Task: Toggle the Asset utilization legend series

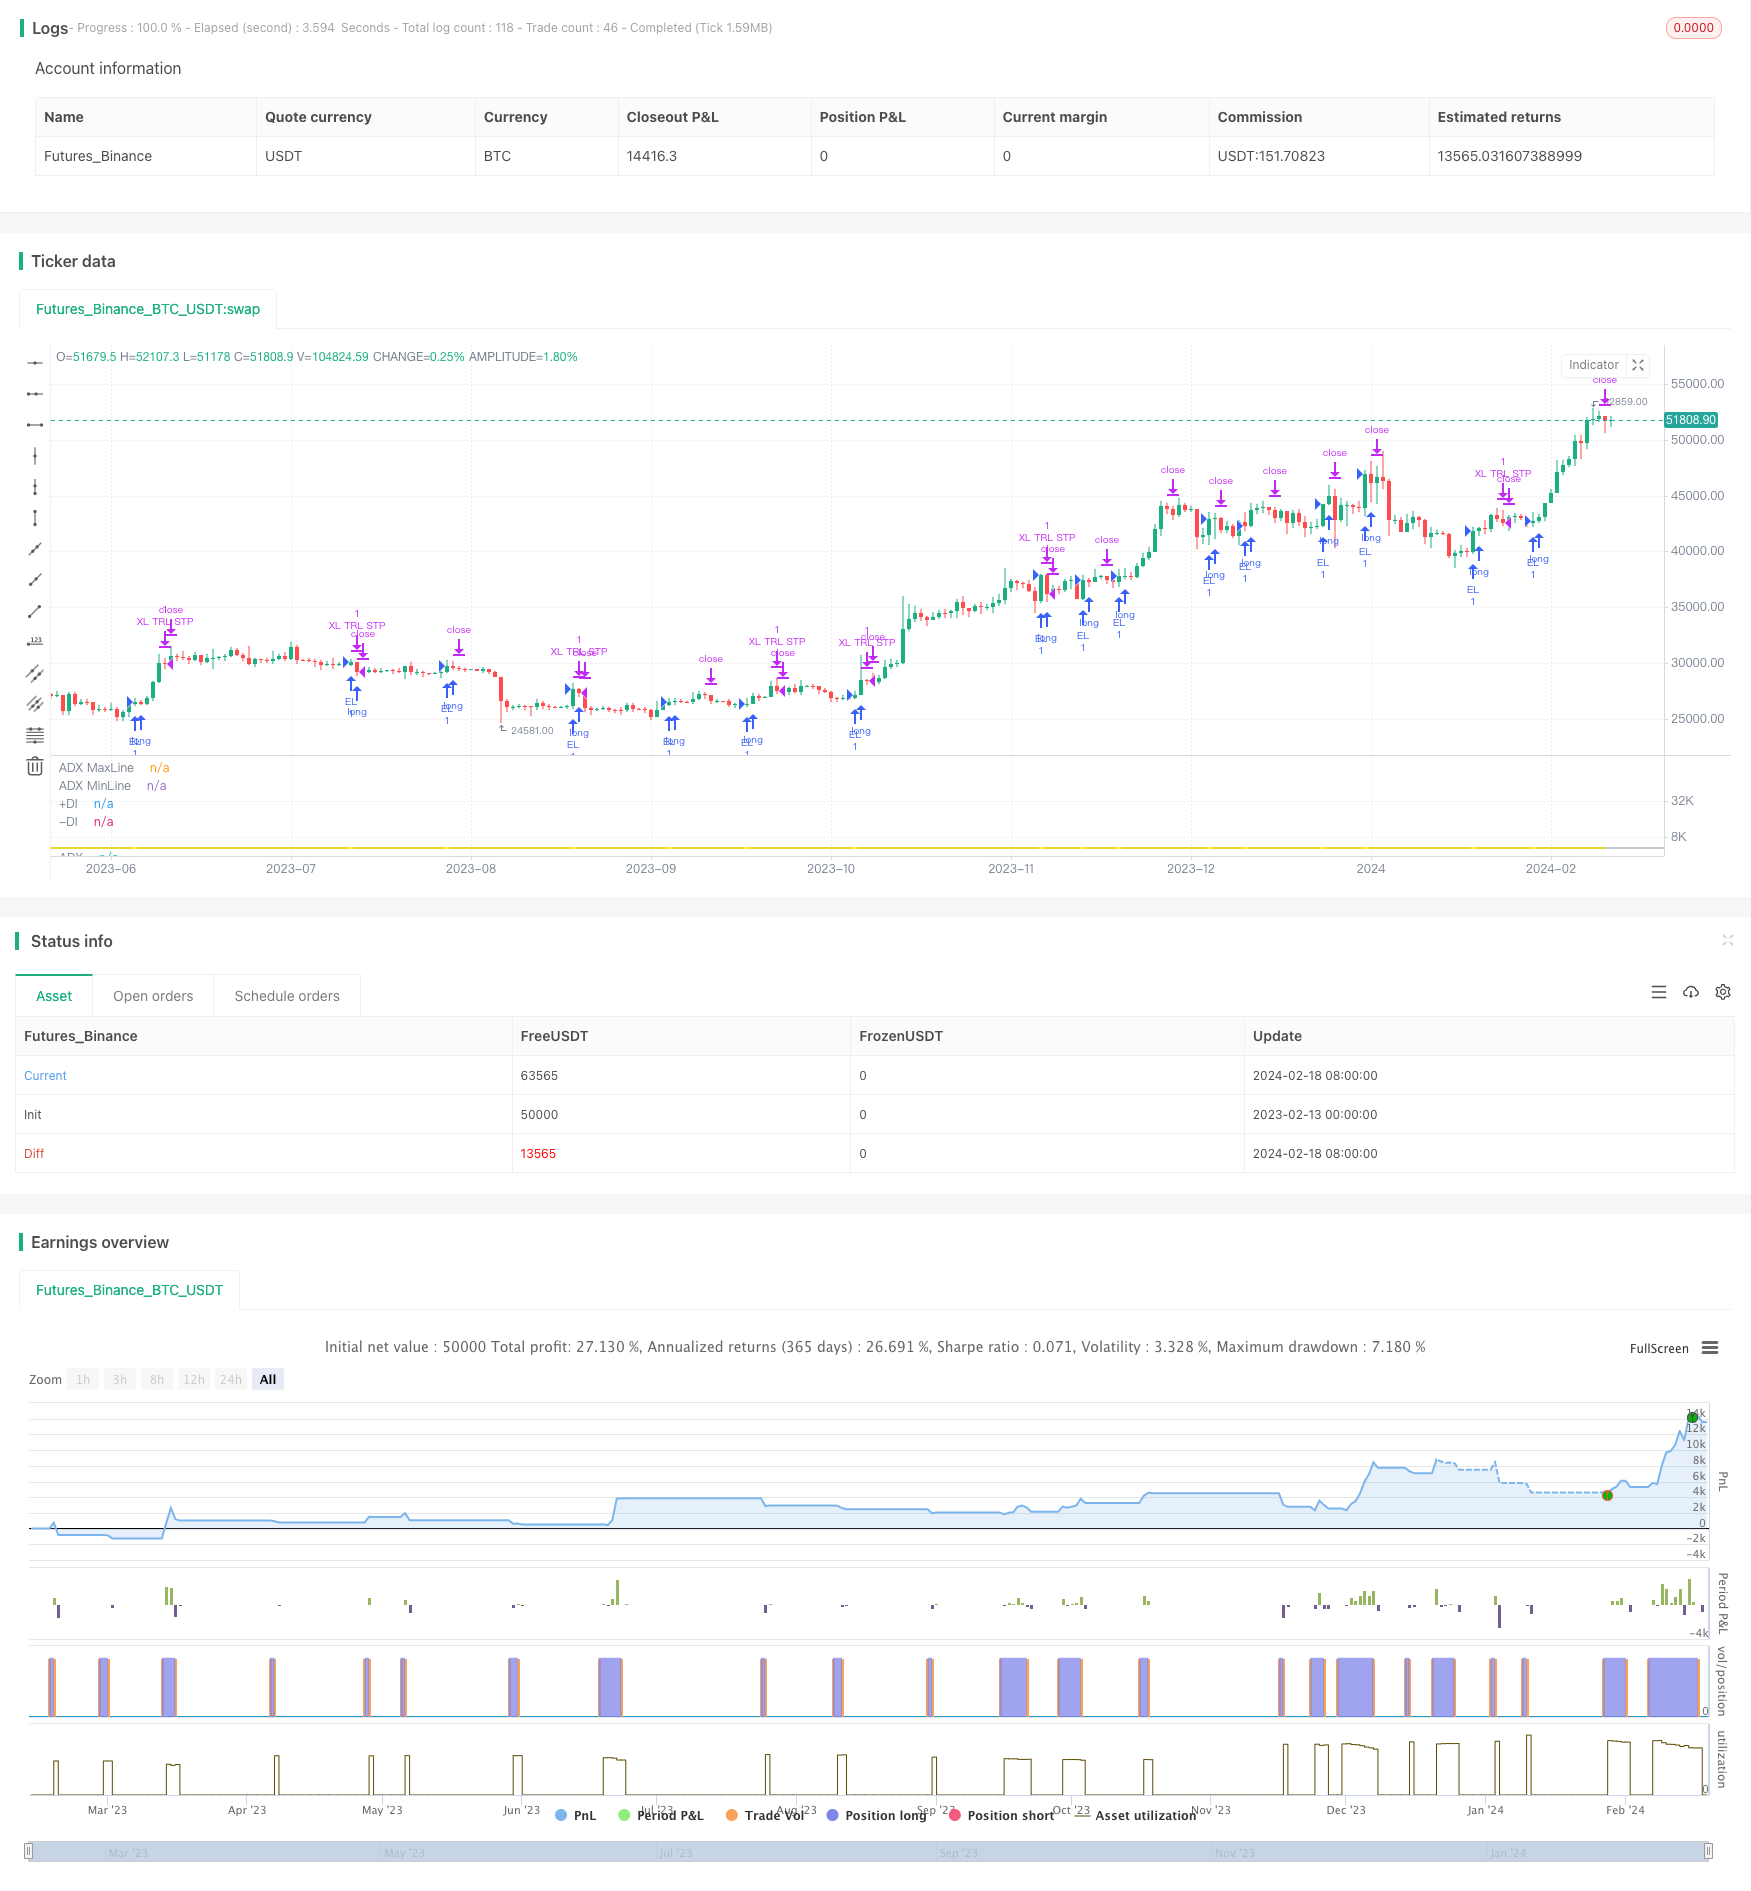Action: click(x=1136, y=1815)
